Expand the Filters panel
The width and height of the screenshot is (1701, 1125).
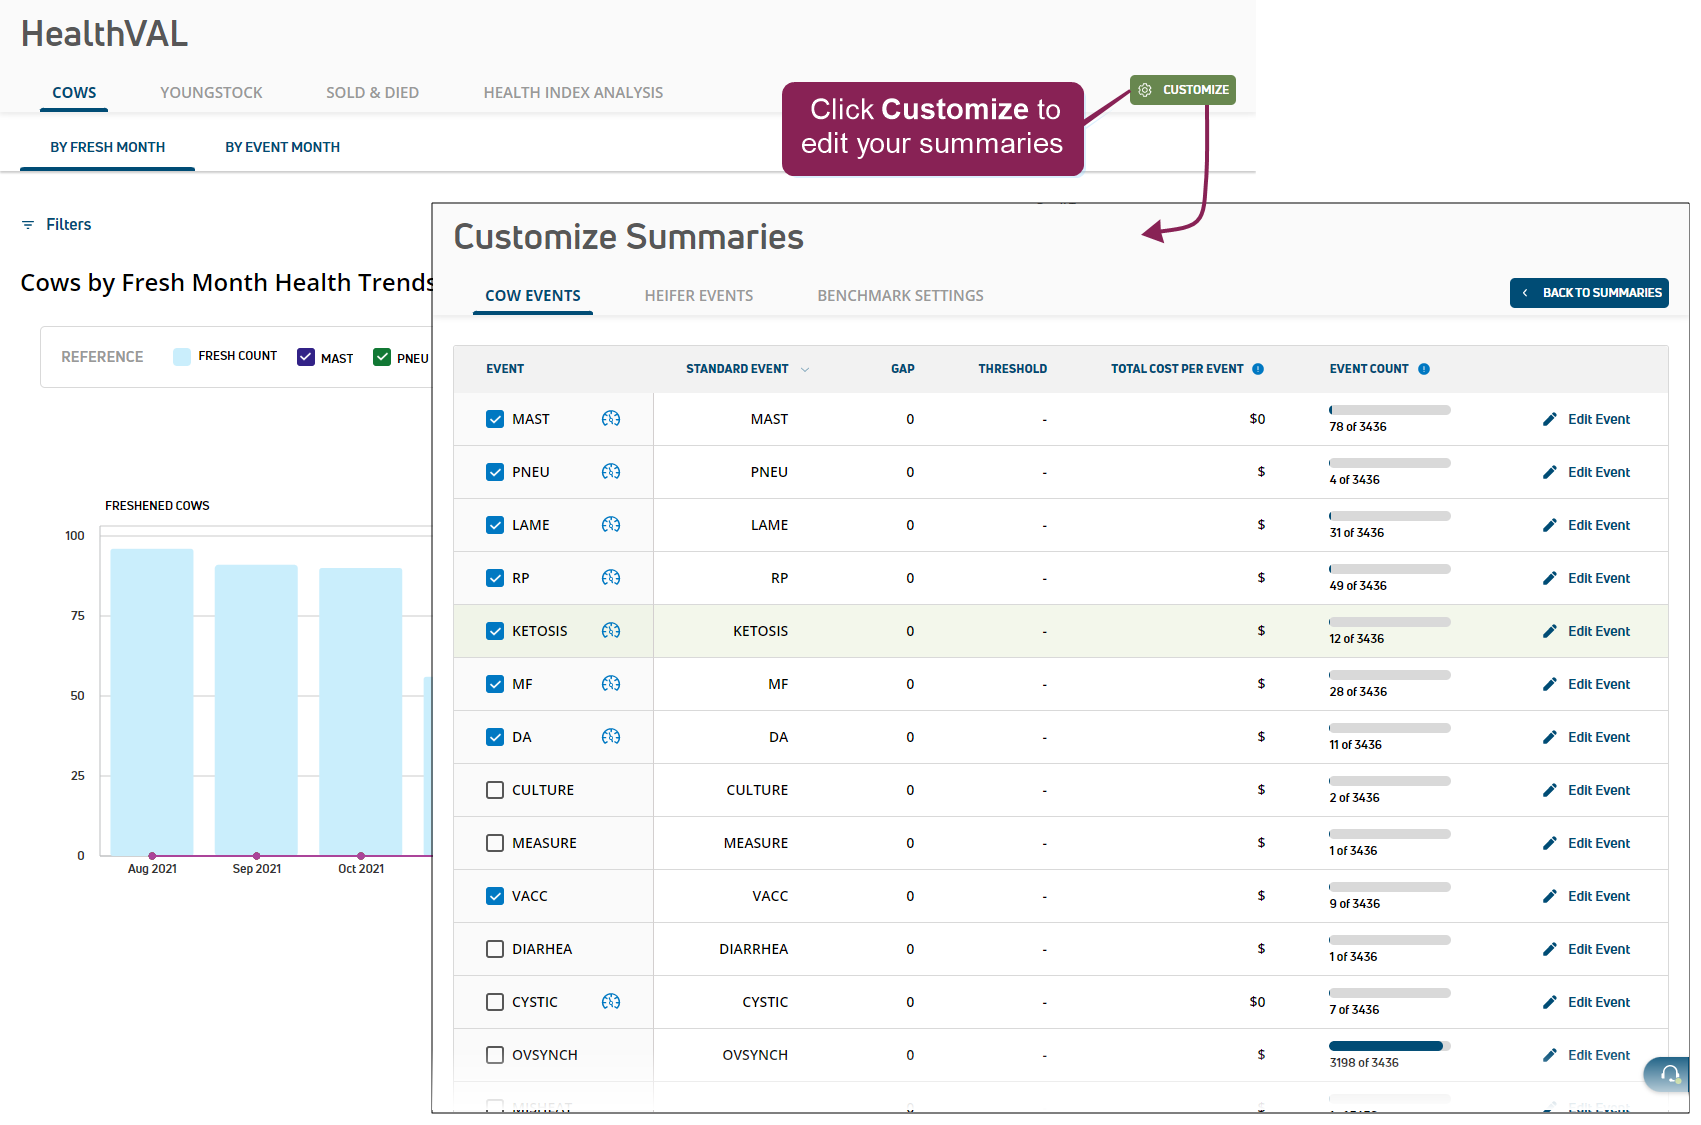click(57, 225)
